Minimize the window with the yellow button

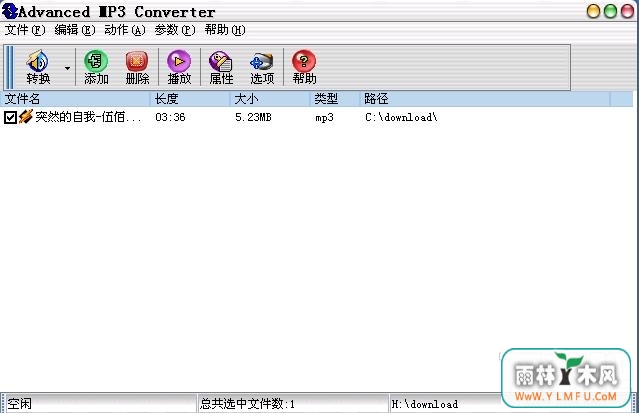pyautogui.click(x=593, y=11)
